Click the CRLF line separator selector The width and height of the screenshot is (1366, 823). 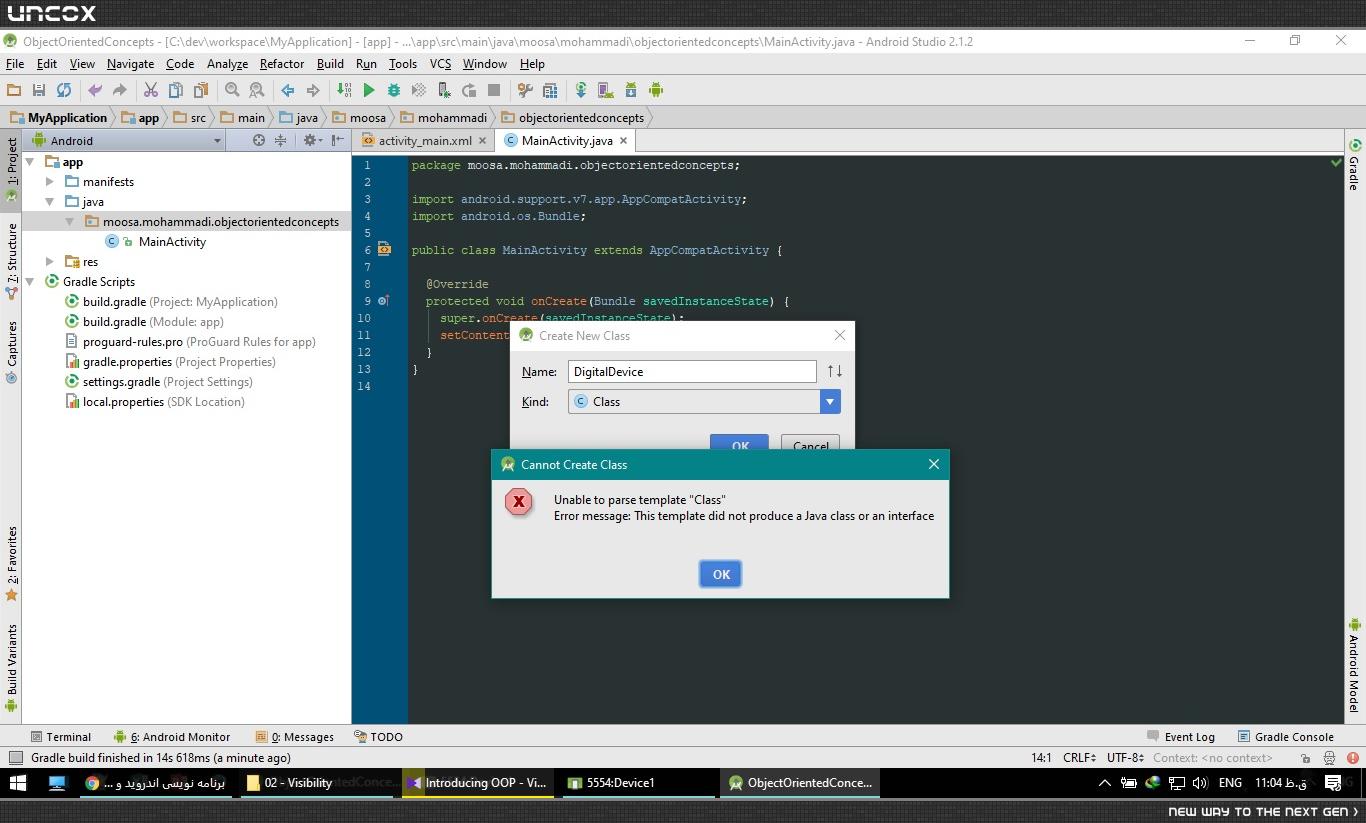click(1079, 758)
